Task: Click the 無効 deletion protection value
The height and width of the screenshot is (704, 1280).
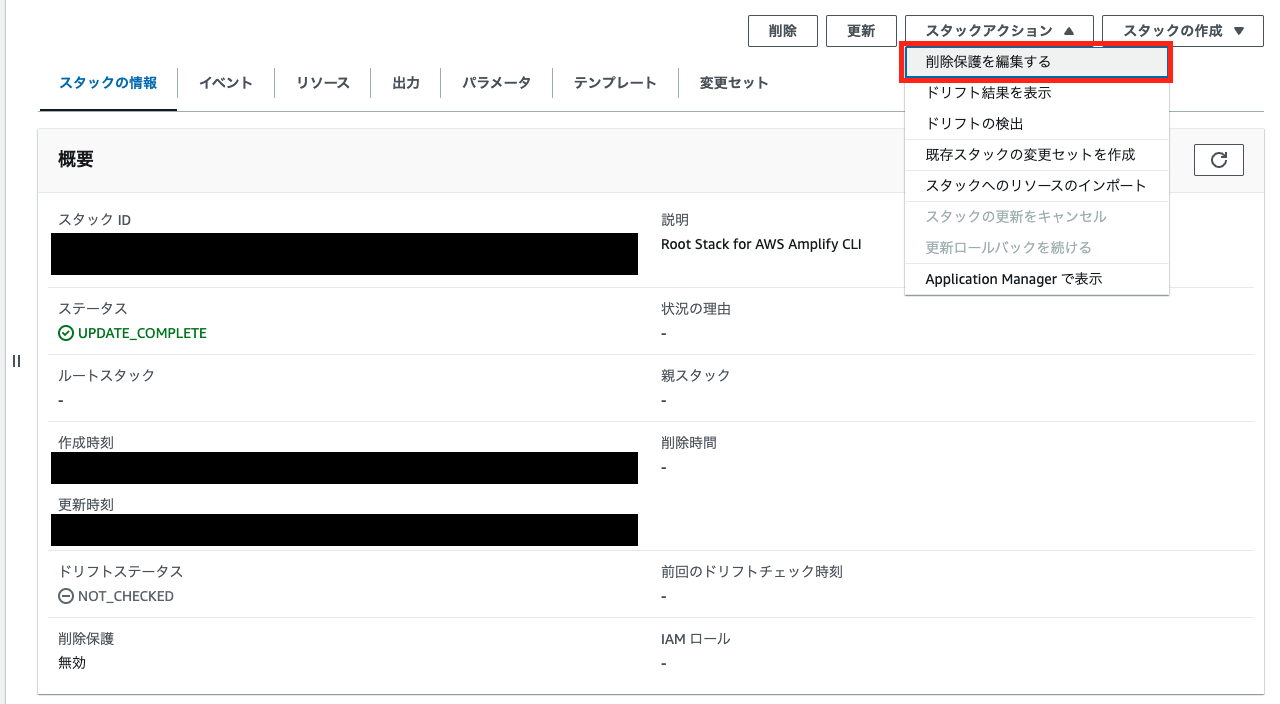Action: point(72,662)
